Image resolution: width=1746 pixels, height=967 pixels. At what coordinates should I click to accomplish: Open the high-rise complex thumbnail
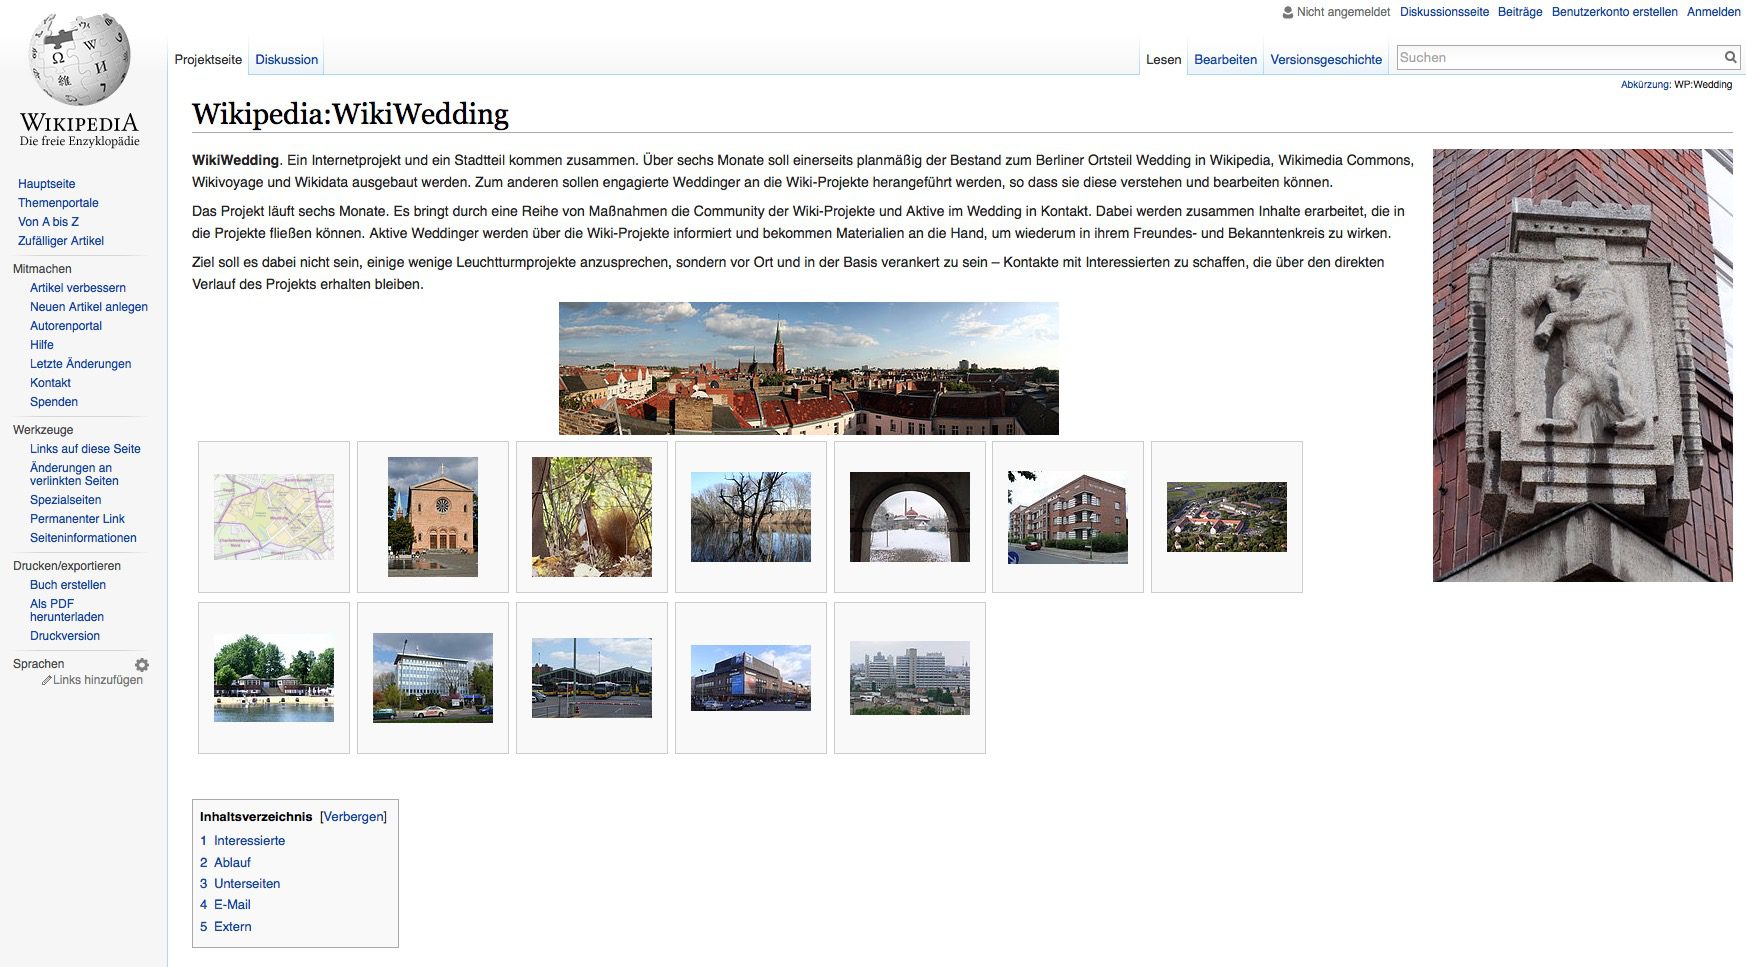pyautogui.click(x=910, y=678)
